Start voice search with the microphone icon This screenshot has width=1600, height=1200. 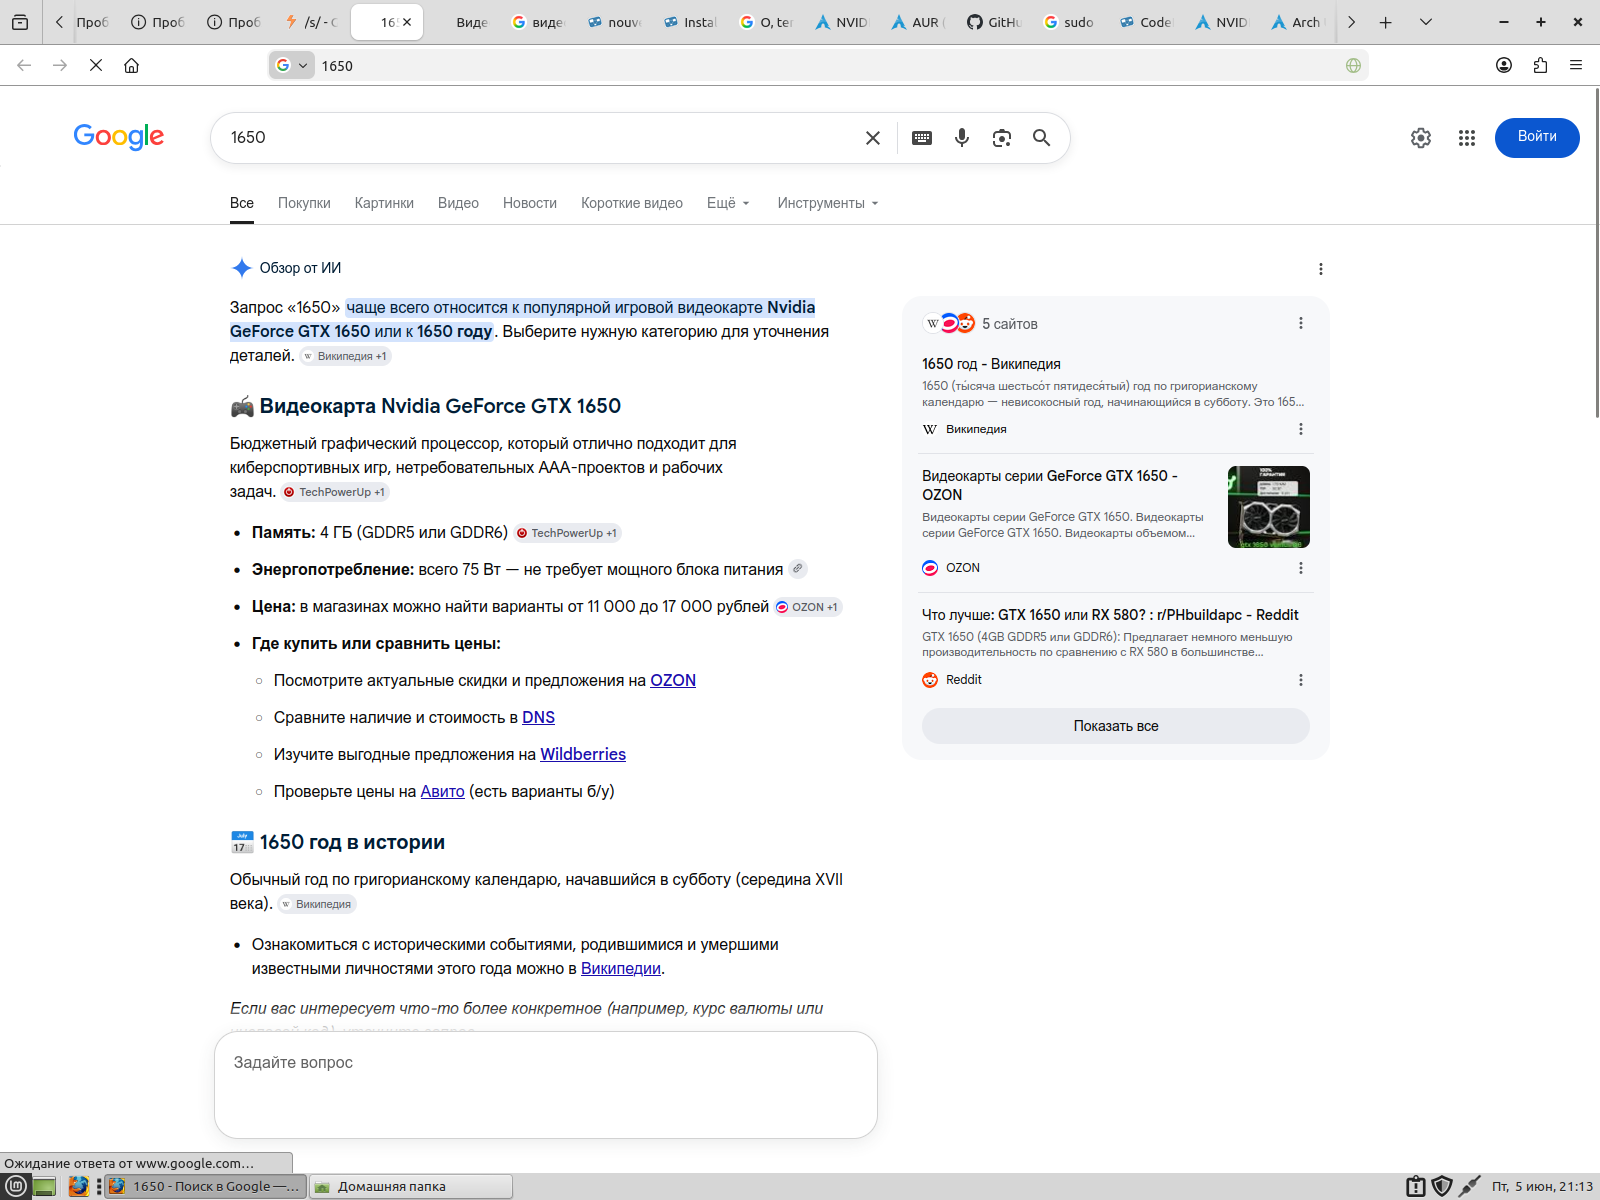tap(962, 138)
